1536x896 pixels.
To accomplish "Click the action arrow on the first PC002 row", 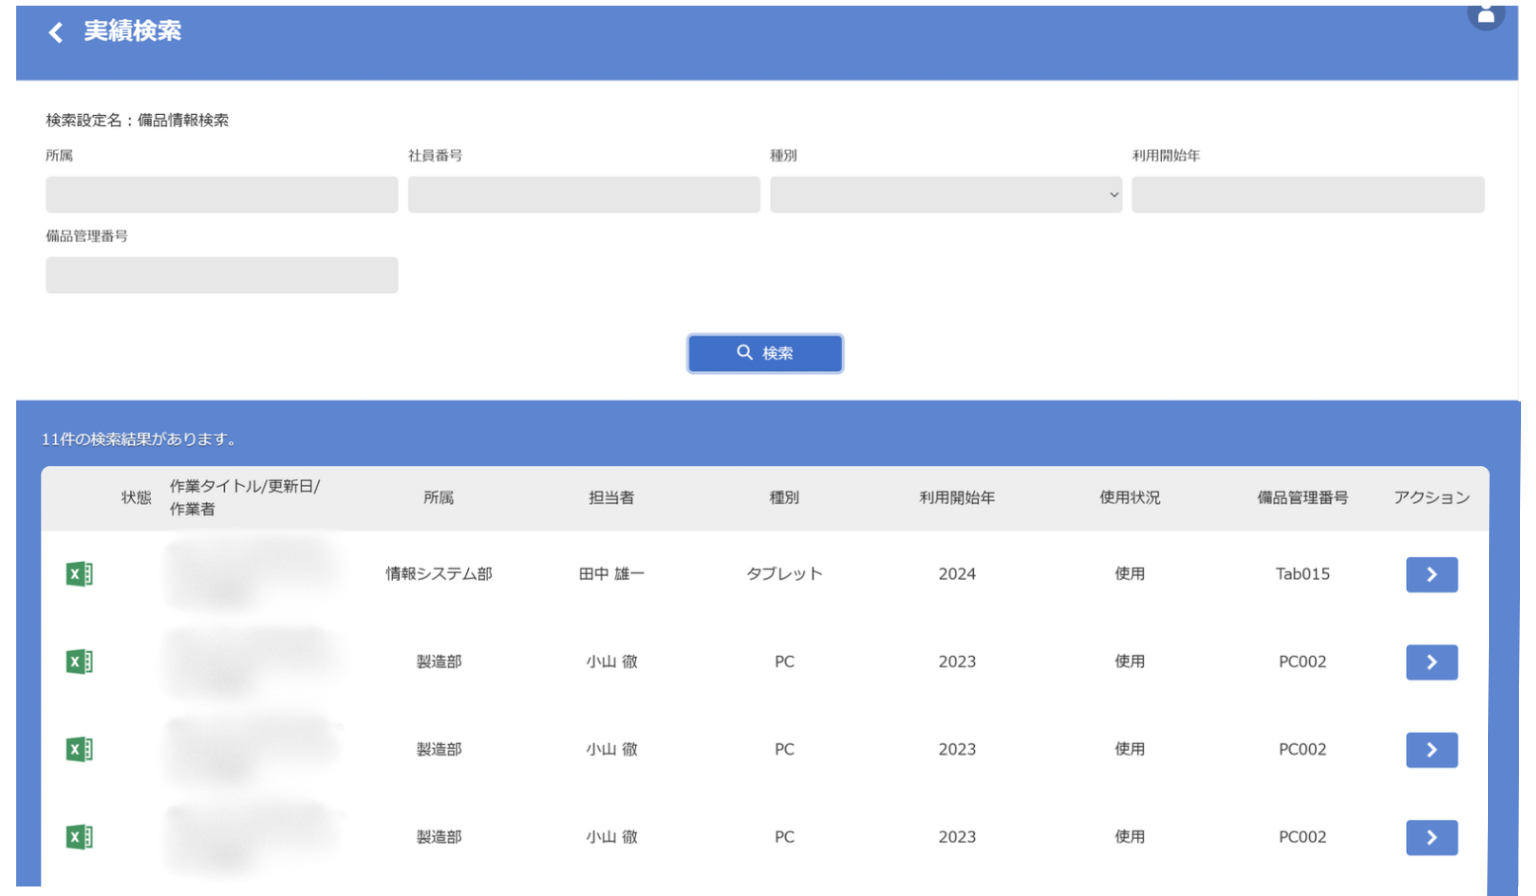I will [1432, 661].
